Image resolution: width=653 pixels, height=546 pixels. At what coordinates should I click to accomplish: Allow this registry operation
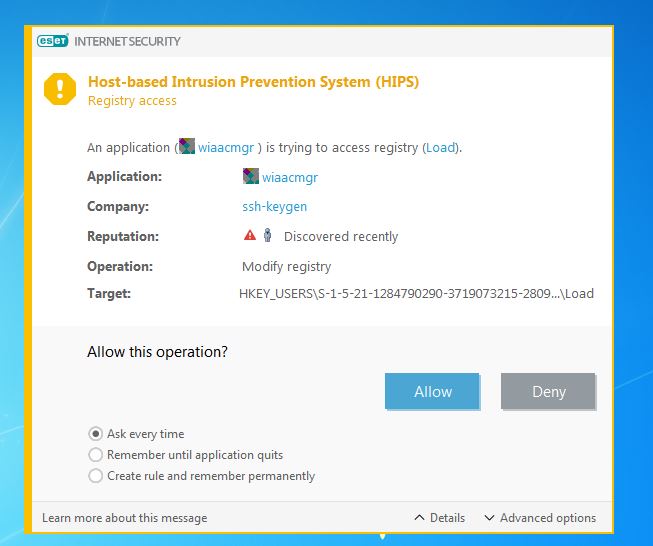point(432,392)
